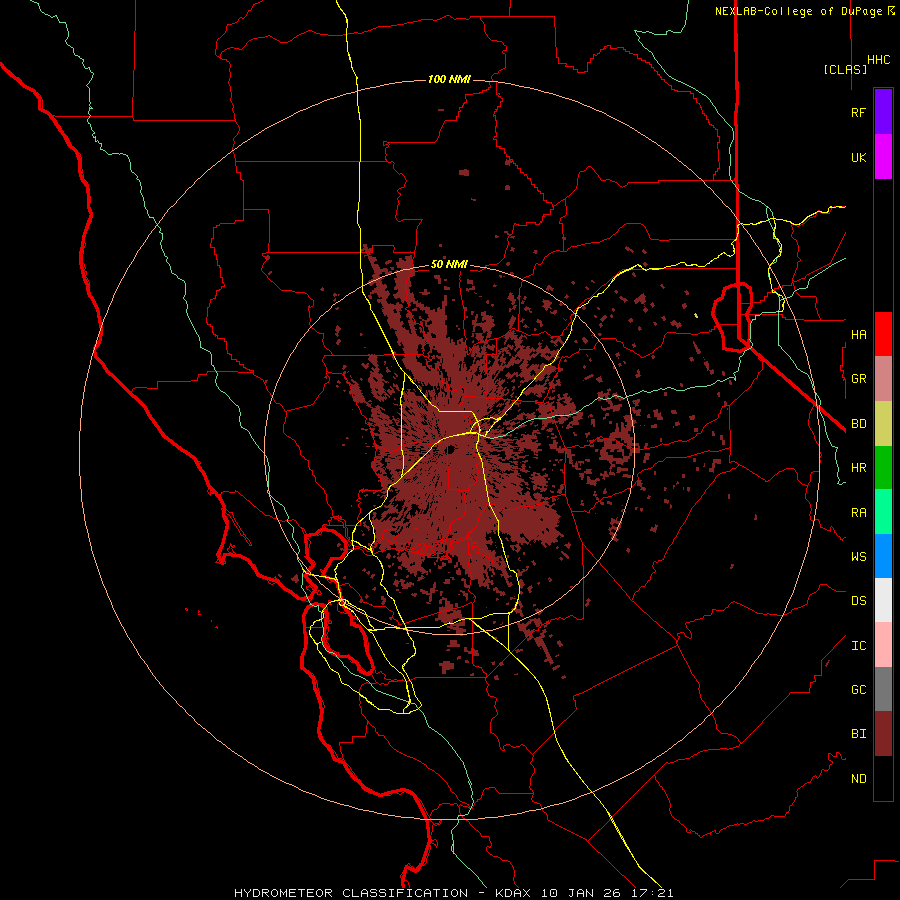Click the GR legend label

coord(858,379)
